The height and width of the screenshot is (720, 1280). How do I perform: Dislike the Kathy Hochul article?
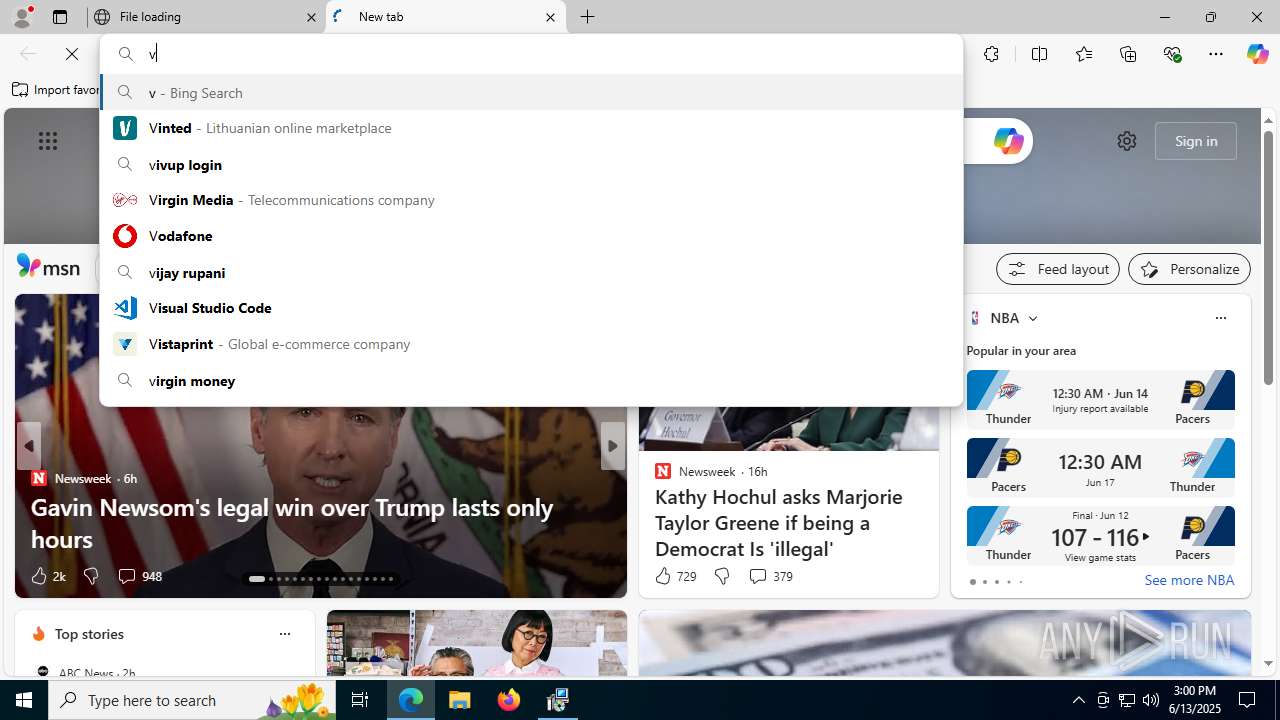721,576
